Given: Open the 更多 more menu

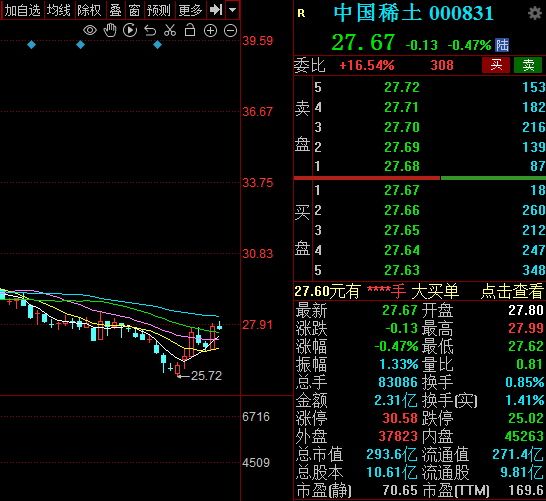Looking at the screenshot, I should [x=190, y=10].
